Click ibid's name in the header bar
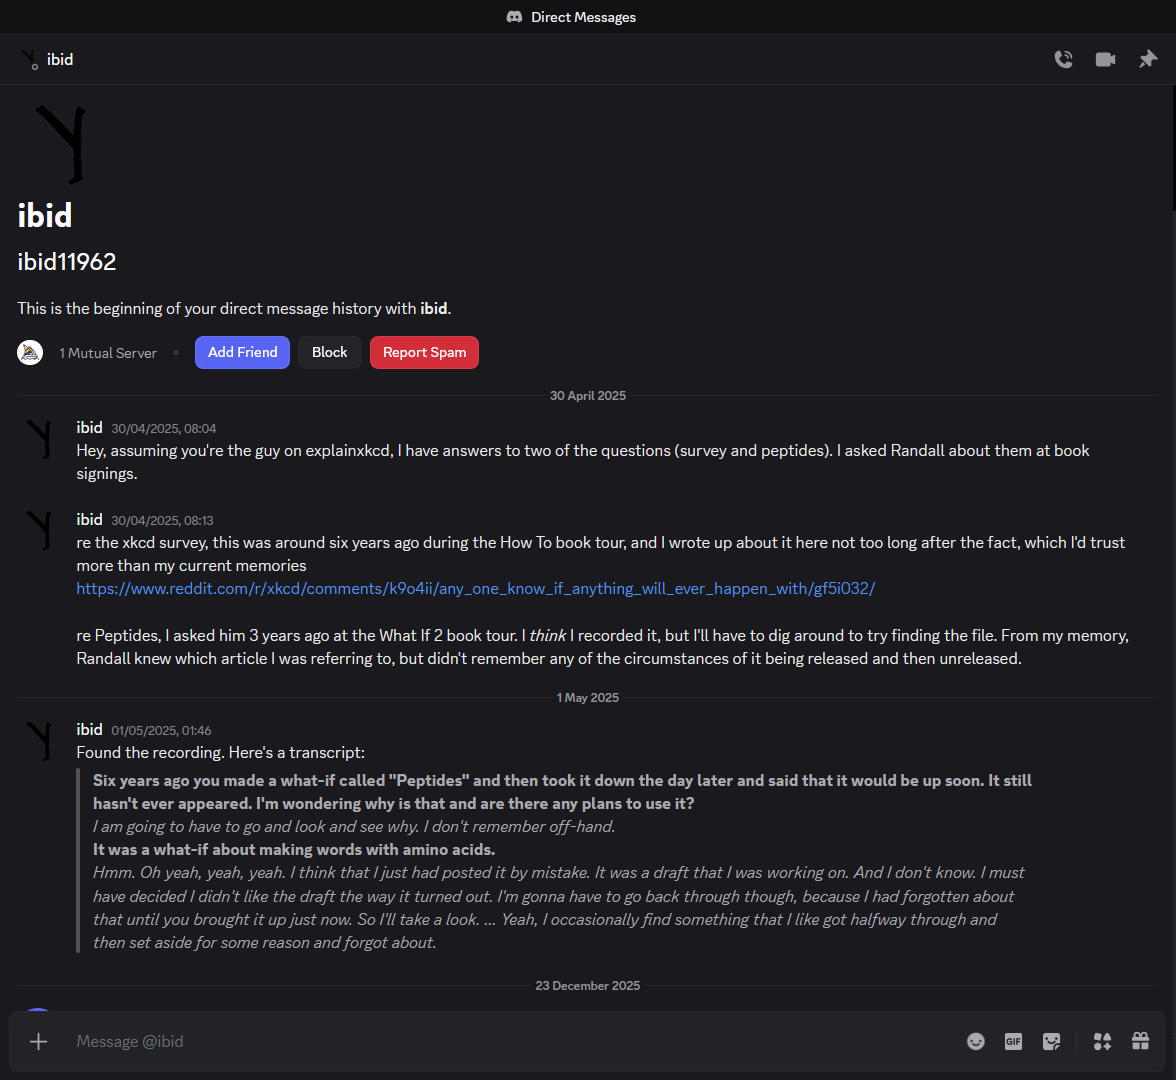 tap(60, 60)
